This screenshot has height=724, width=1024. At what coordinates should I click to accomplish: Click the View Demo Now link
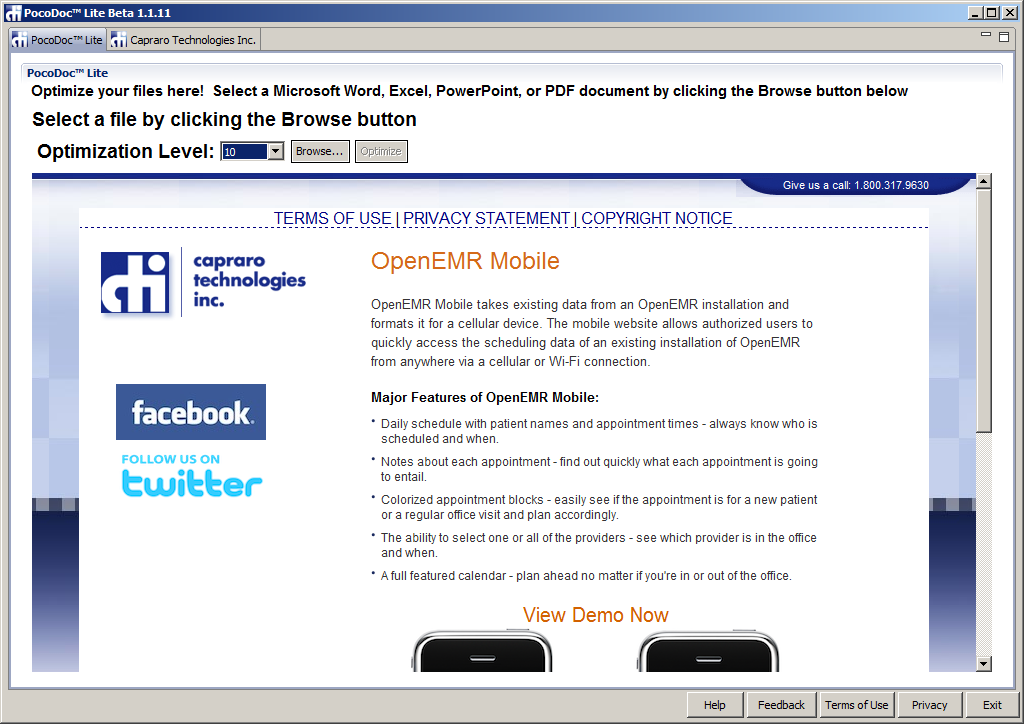point(596,615)
